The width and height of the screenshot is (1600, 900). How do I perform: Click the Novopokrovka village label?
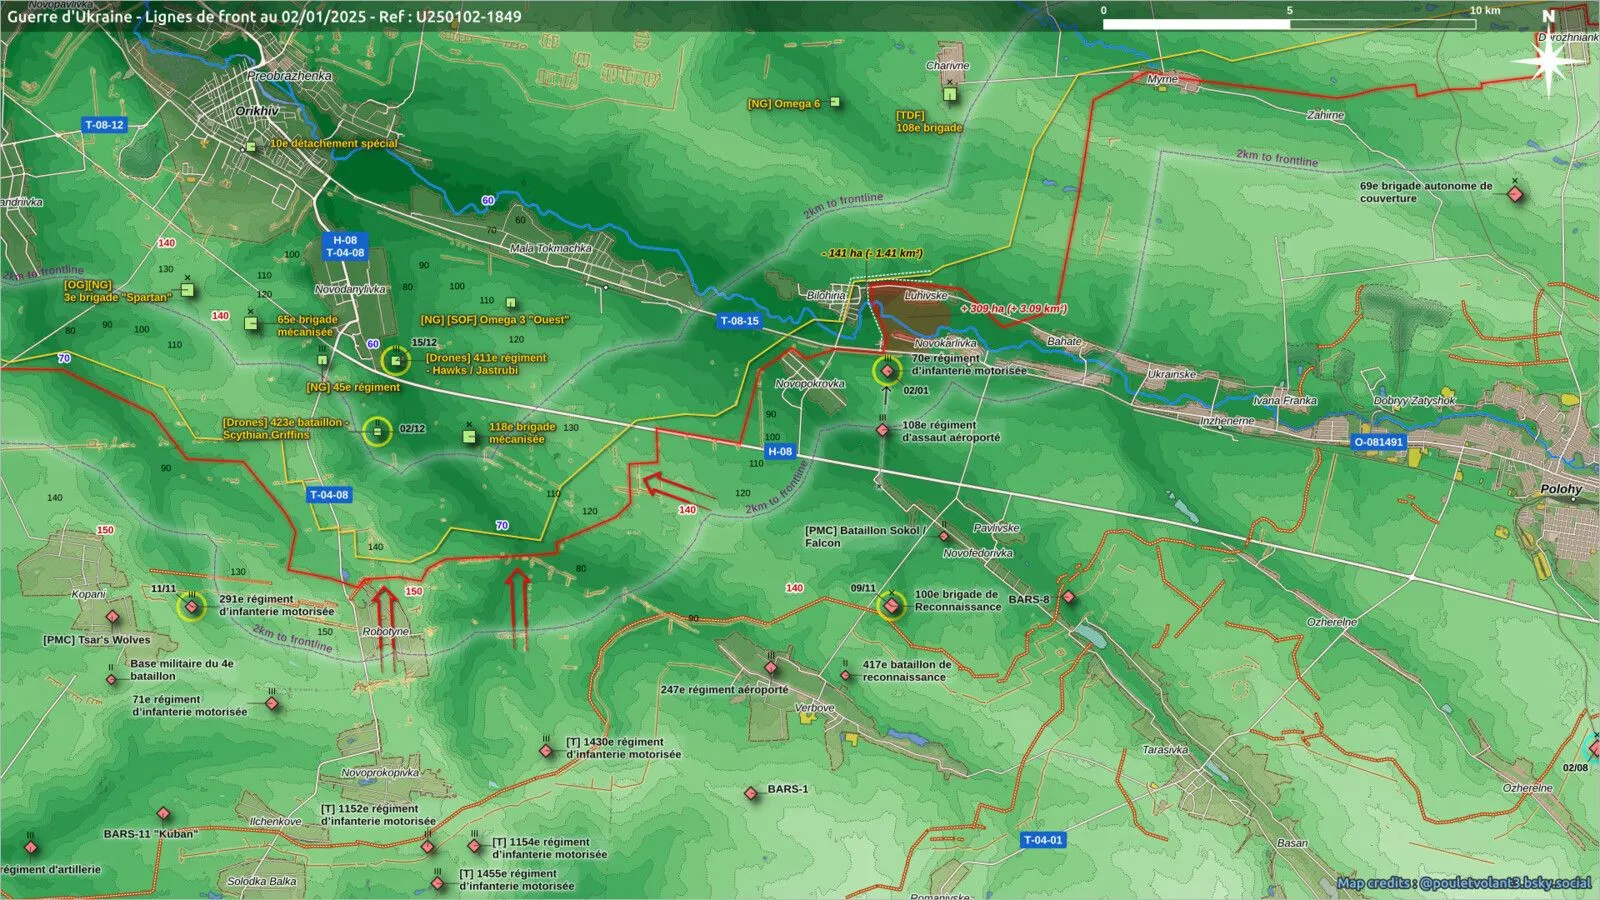coord(810,384)
